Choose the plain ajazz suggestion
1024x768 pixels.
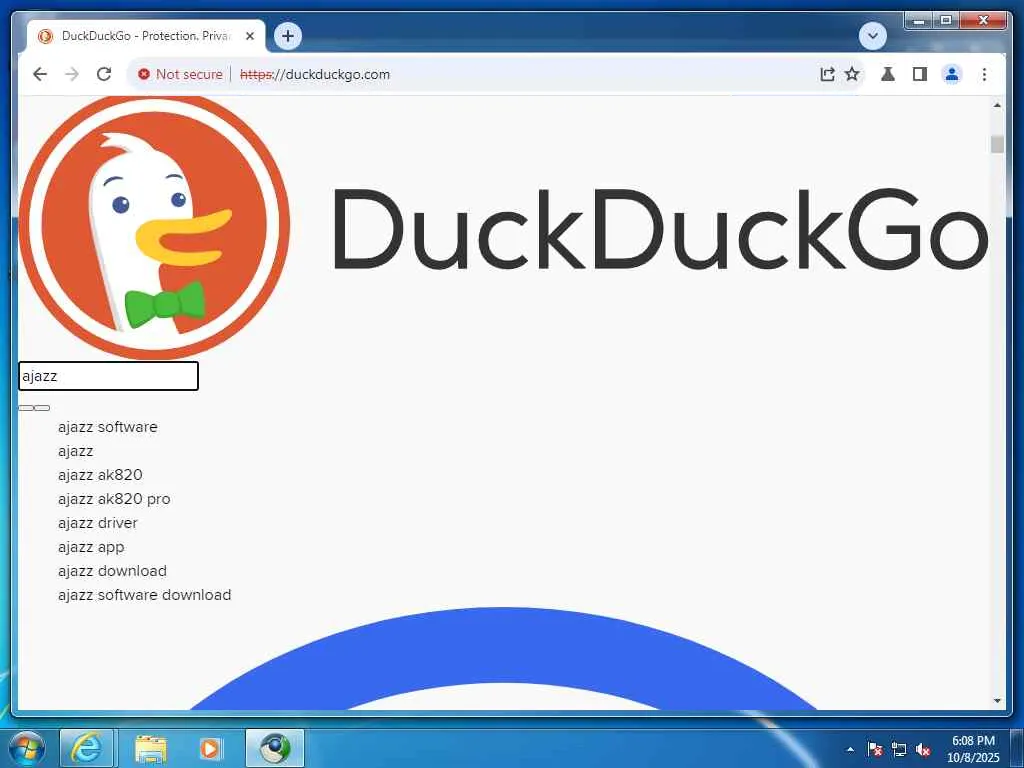[x=76, y=451]
